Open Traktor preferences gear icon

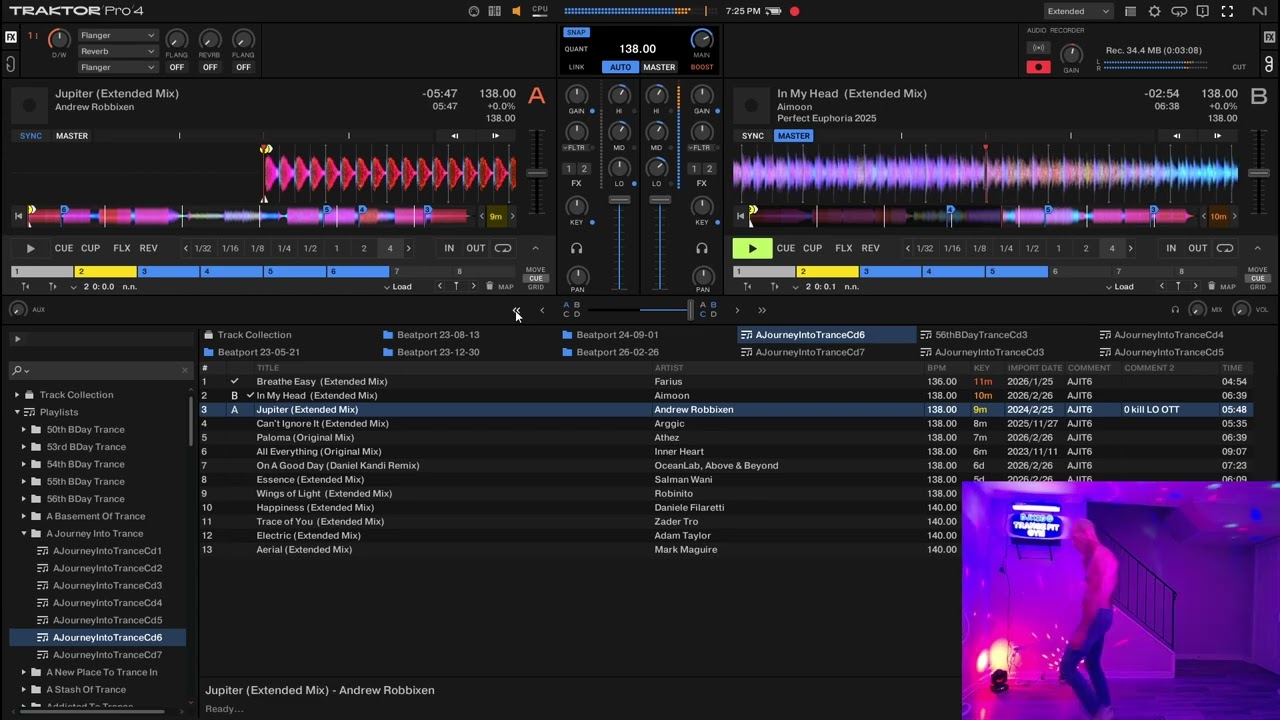click(x=1155, y=11)
